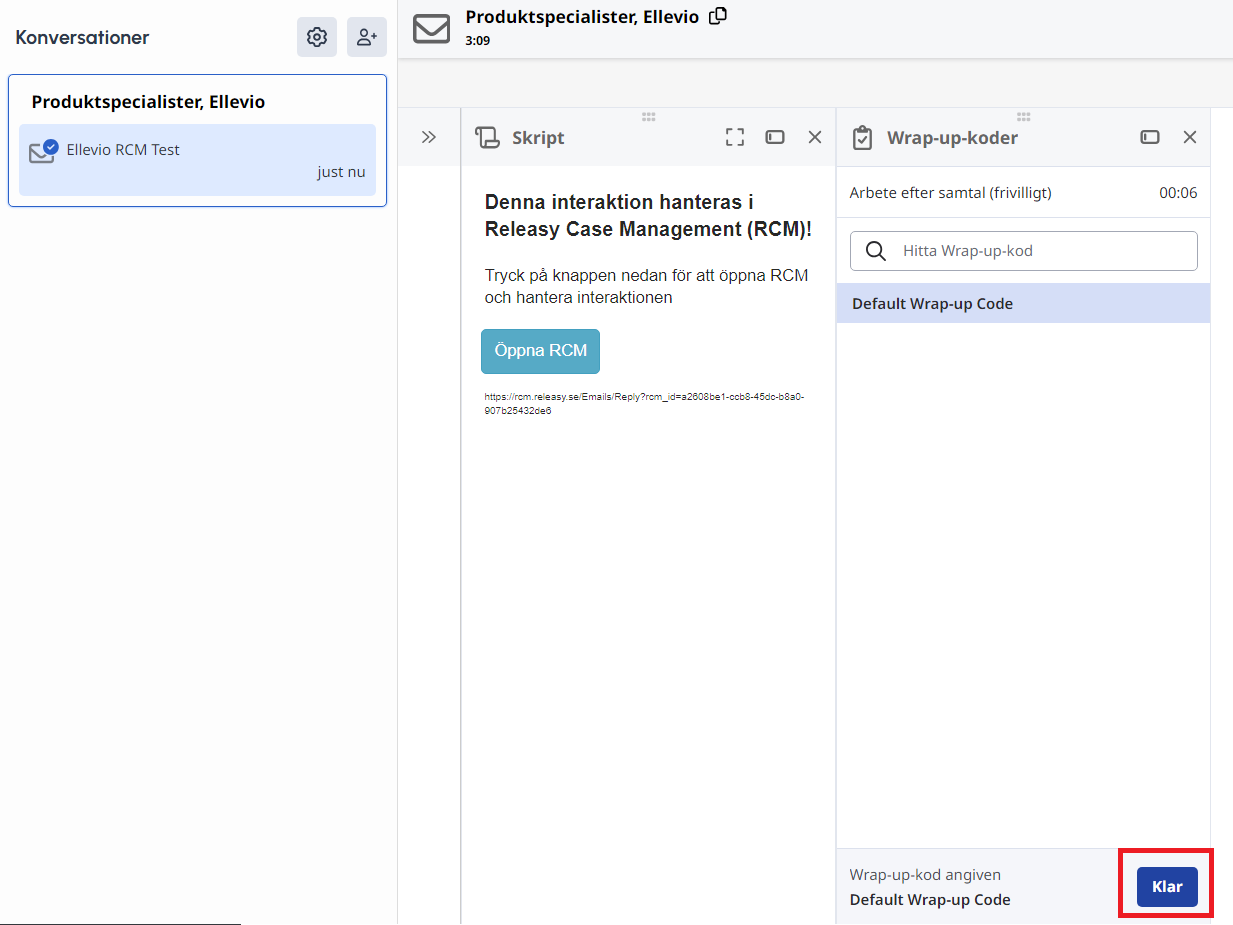
Task: Click the Skript panel drag handle
Action: pyautogui.click(x=648, y=116)
